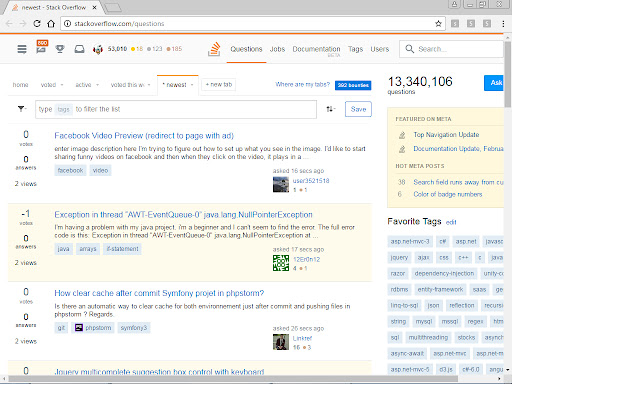
Task: Bookmark this page with star icon
Action: point(438,24)
